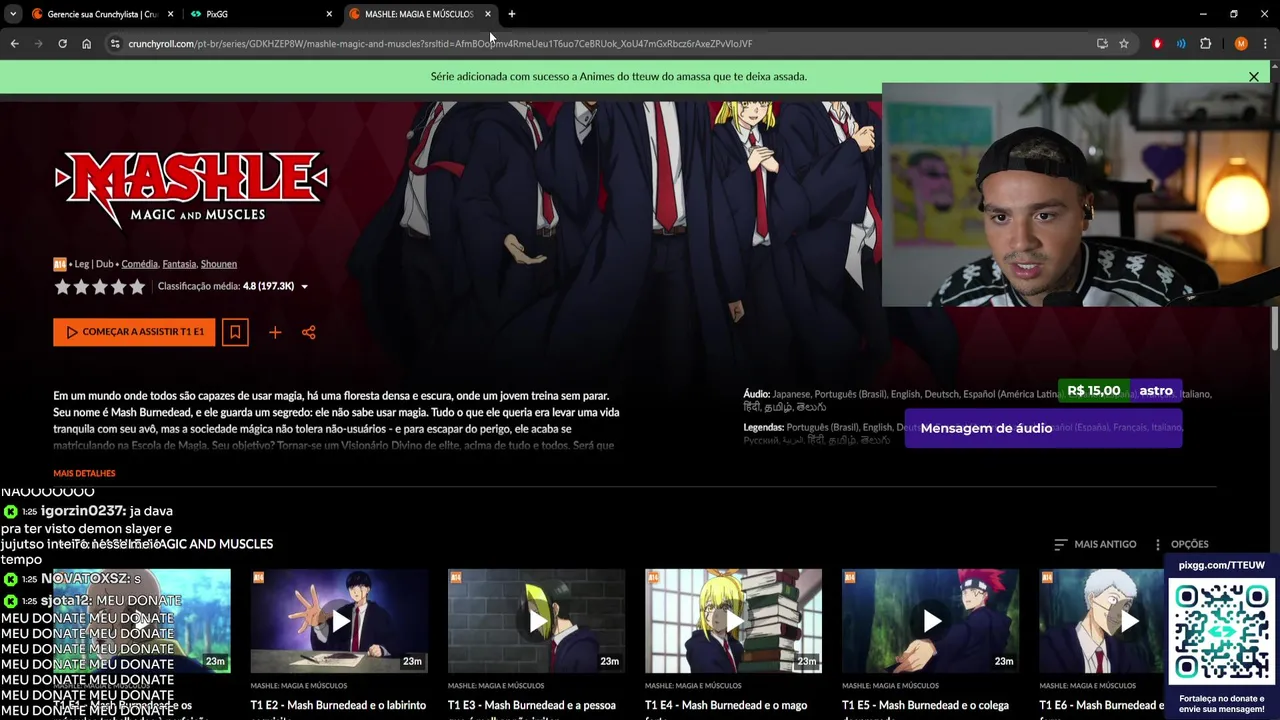Open the Fantasia genre link
Image resolution: width=1280 pixels, height=720 pixels.
point(179,264)
